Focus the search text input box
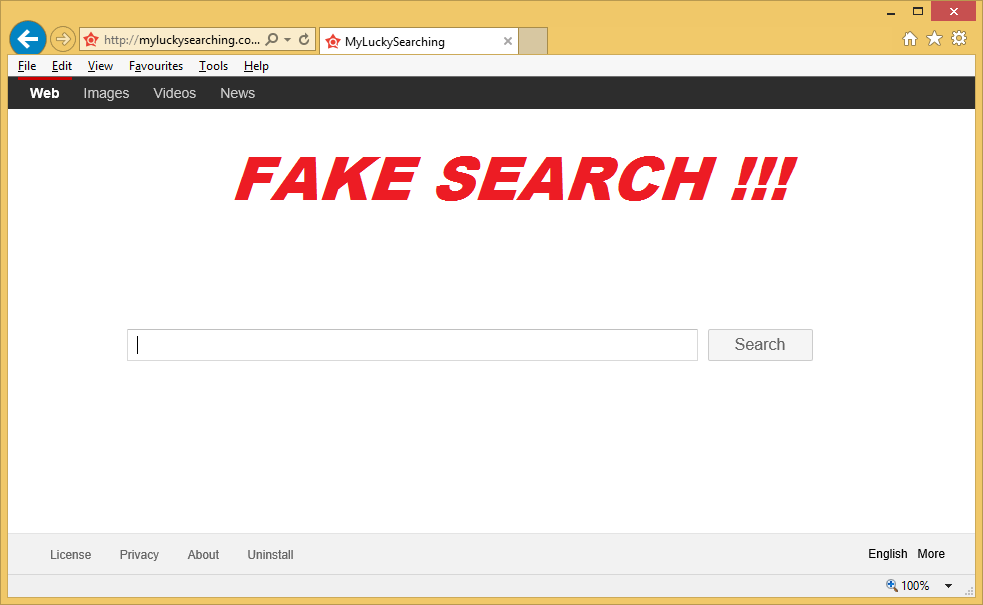 (412, 345)
